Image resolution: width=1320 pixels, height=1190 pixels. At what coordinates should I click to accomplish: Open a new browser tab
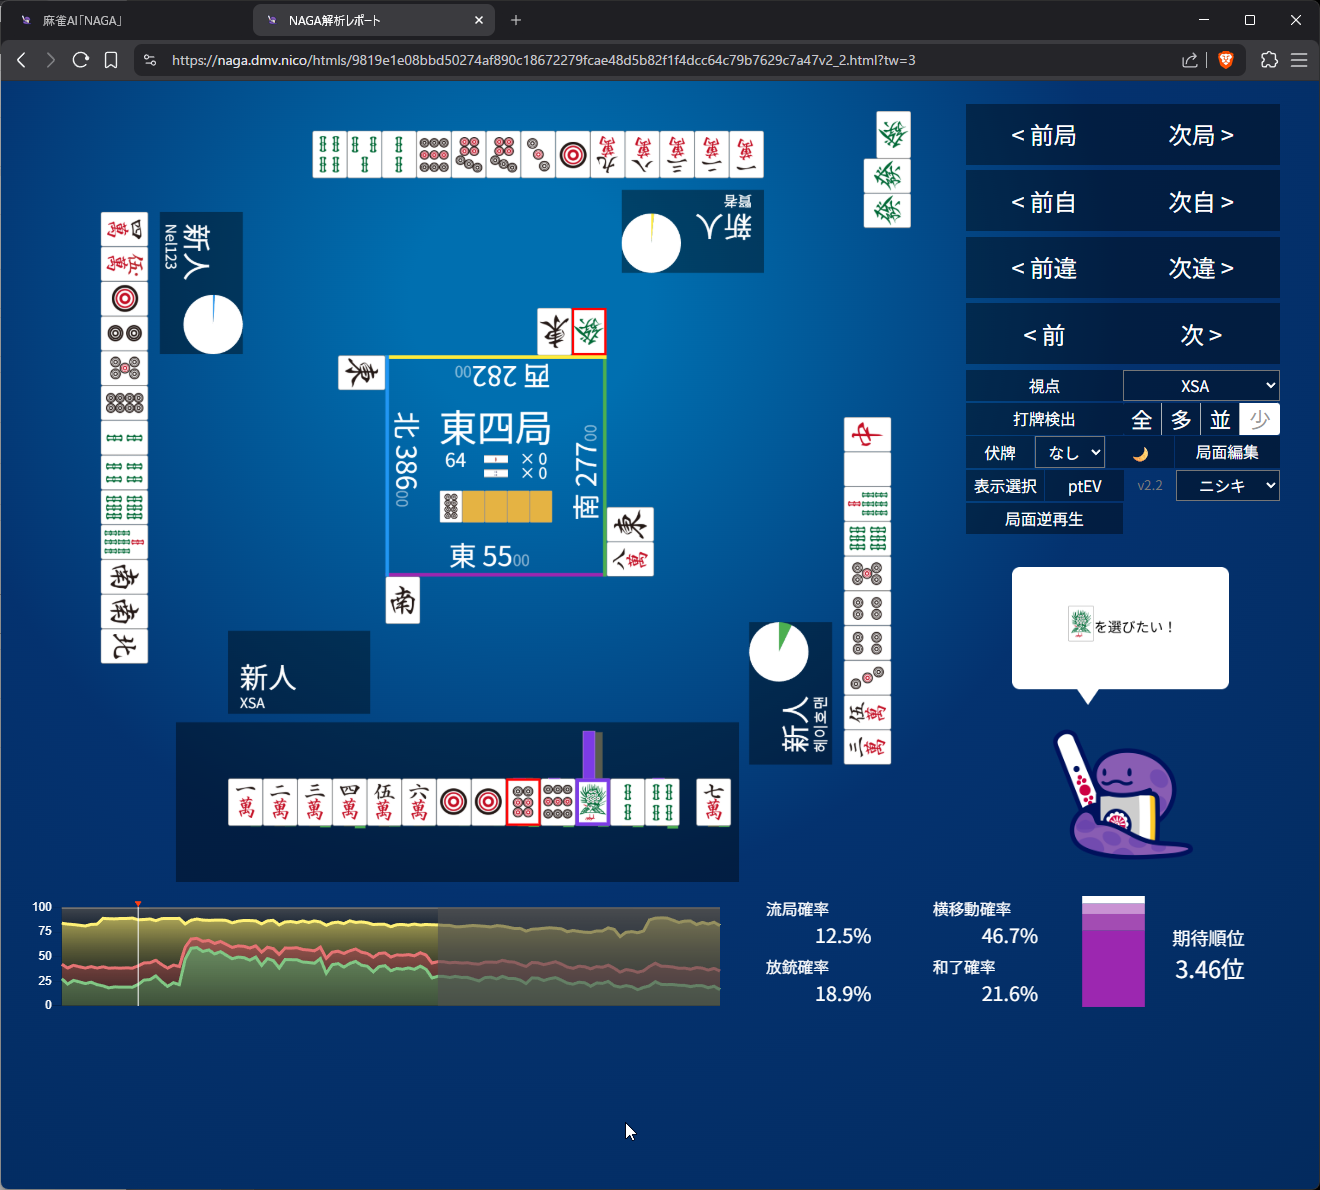pyautogui.click(x=516, y=20)
